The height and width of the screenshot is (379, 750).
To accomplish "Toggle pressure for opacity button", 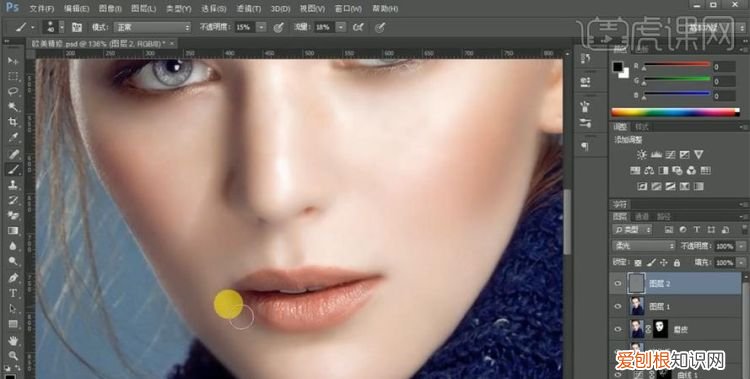I will click(278, 27).
